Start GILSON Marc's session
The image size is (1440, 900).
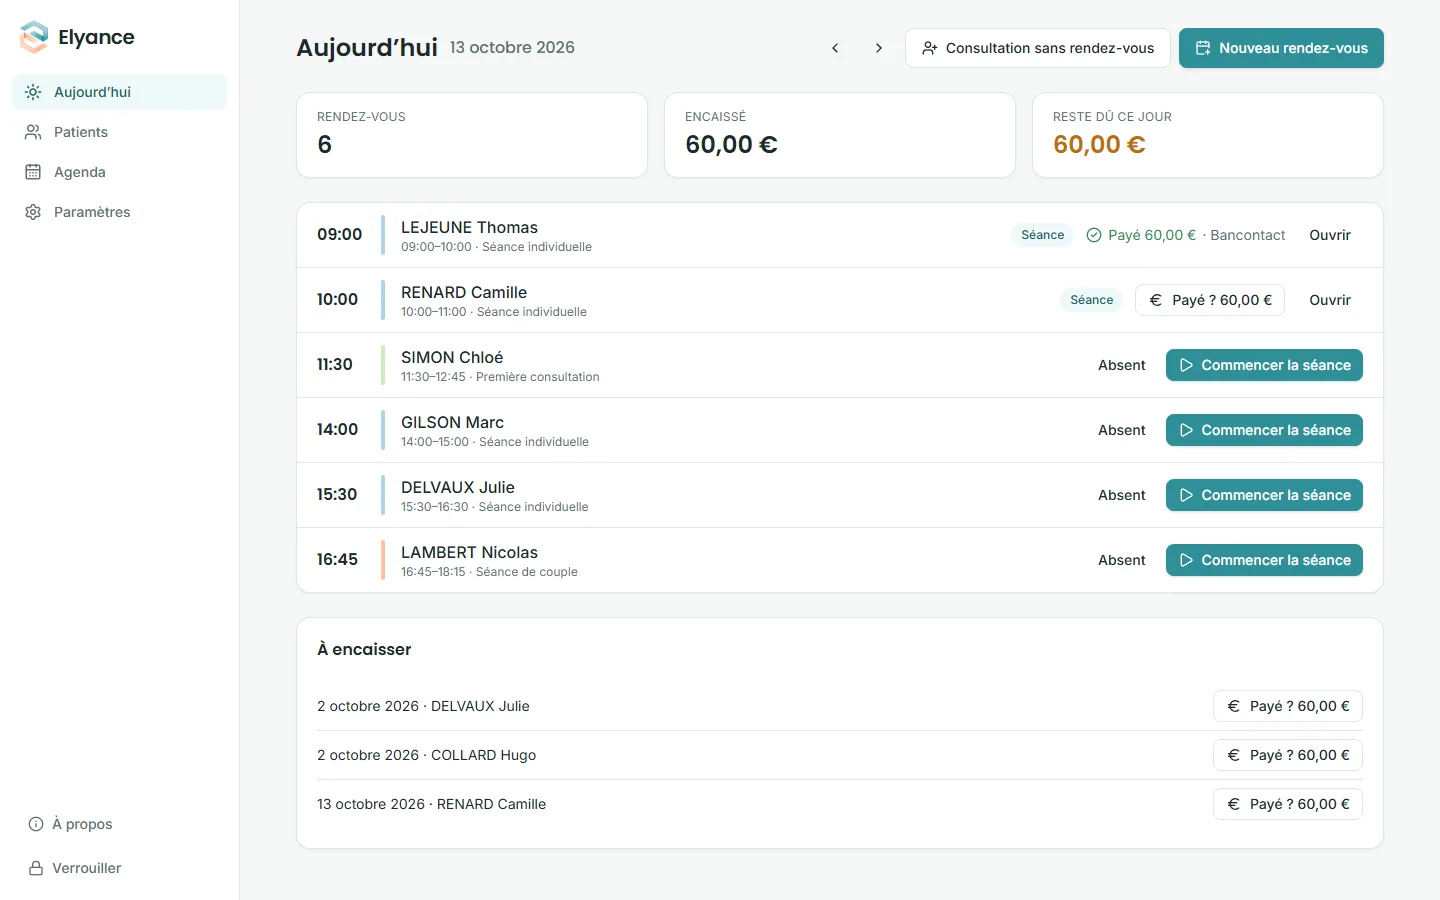click(1264, 430)
